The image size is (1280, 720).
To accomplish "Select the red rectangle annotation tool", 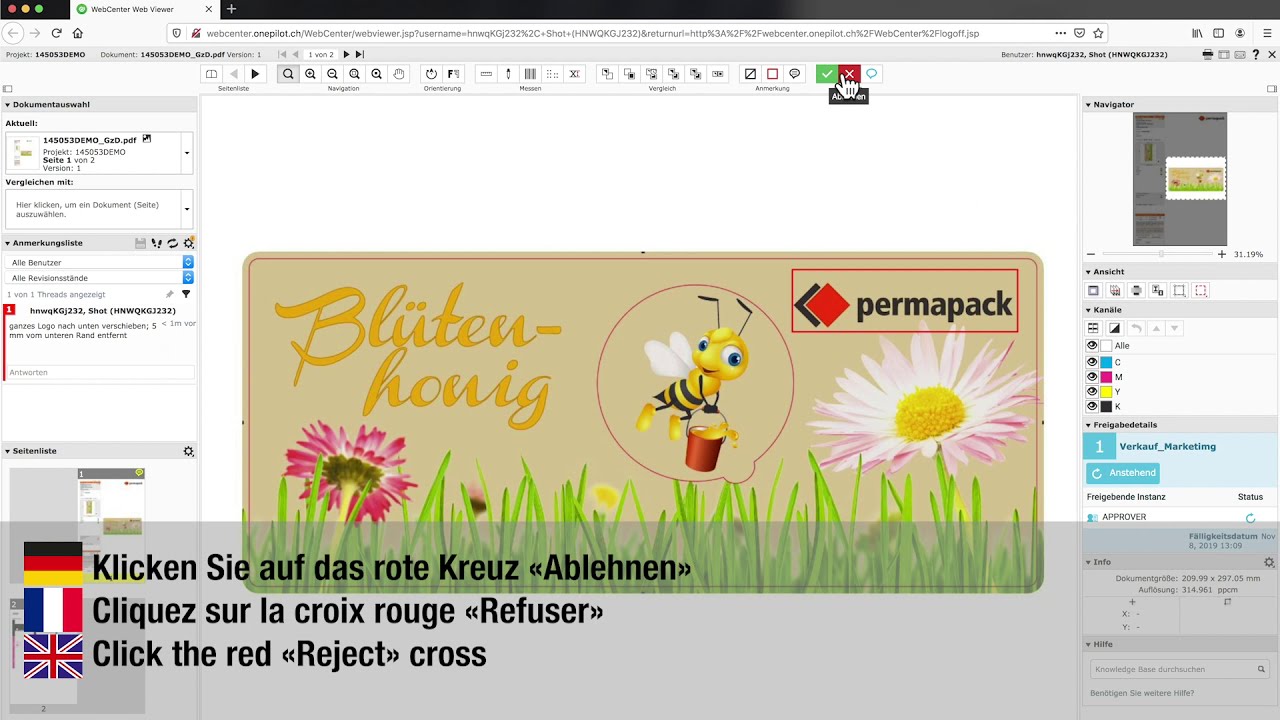I will click(772, 74).
